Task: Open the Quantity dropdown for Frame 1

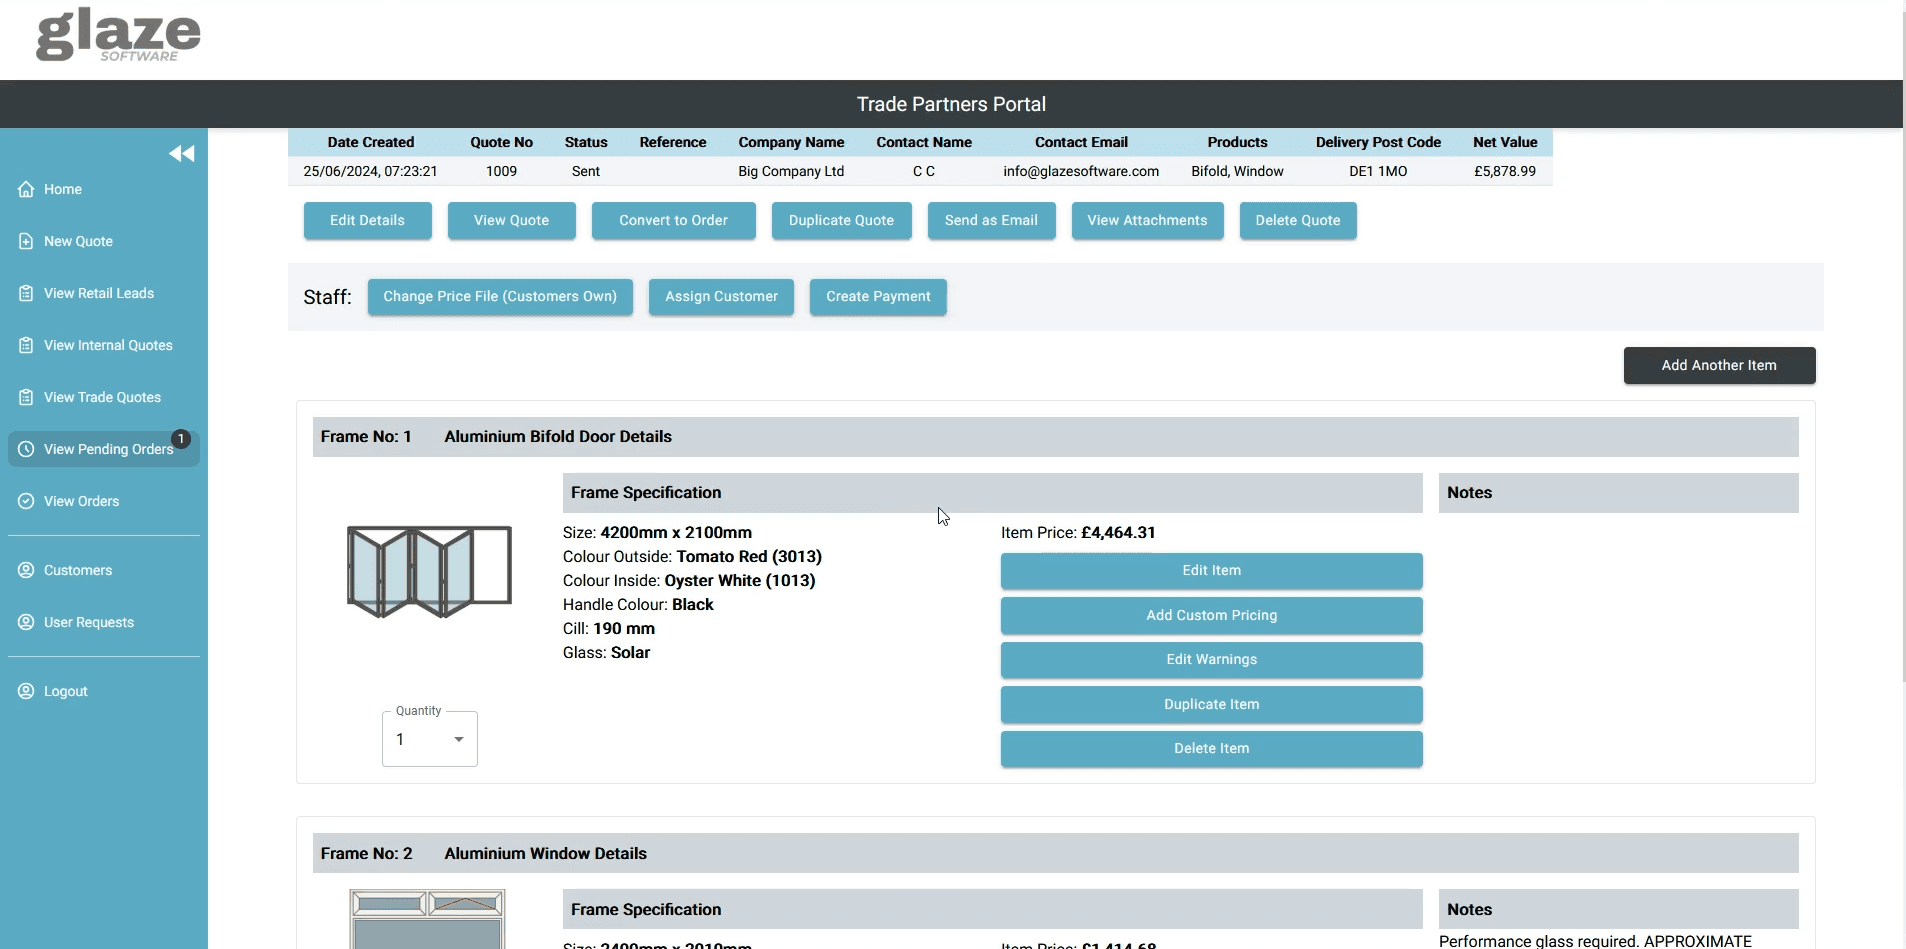Action: point(430,739)
